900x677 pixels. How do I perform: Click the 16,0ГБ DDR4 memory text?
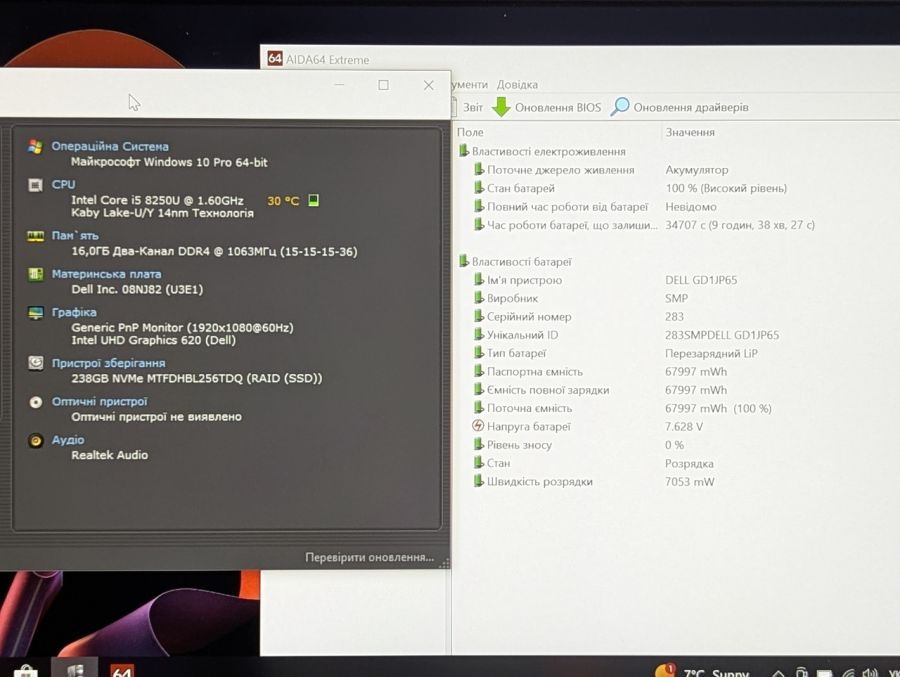click(214, 252)
